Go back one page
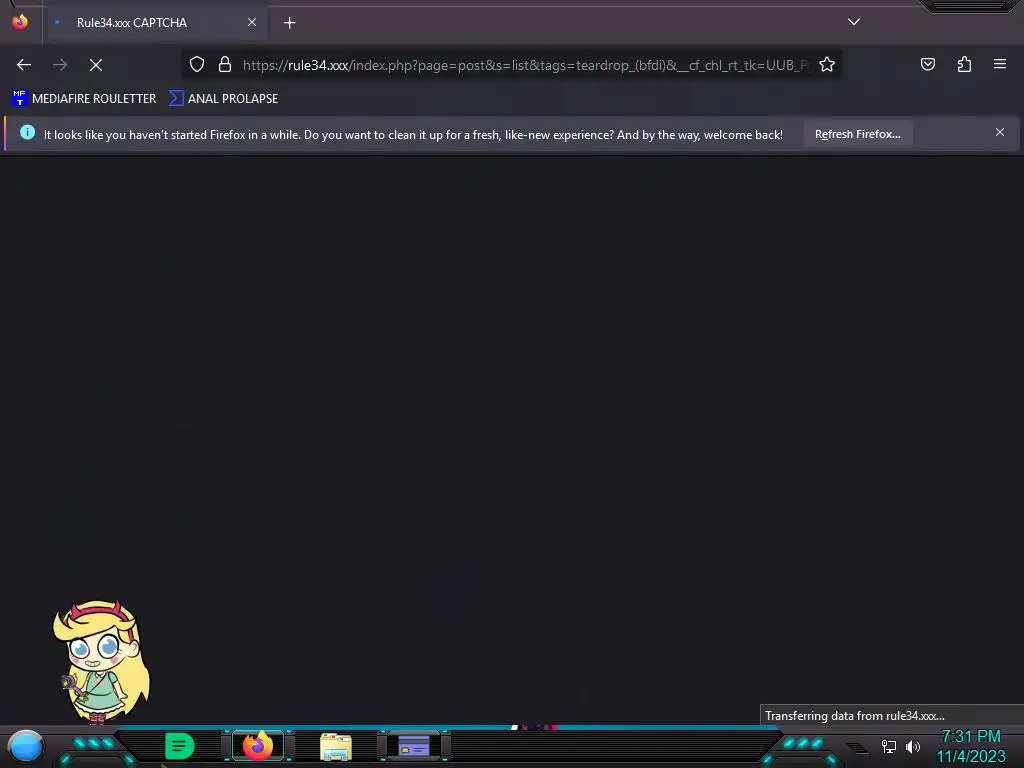Viewport: 1024px width, 768px height. pos(24,65)
